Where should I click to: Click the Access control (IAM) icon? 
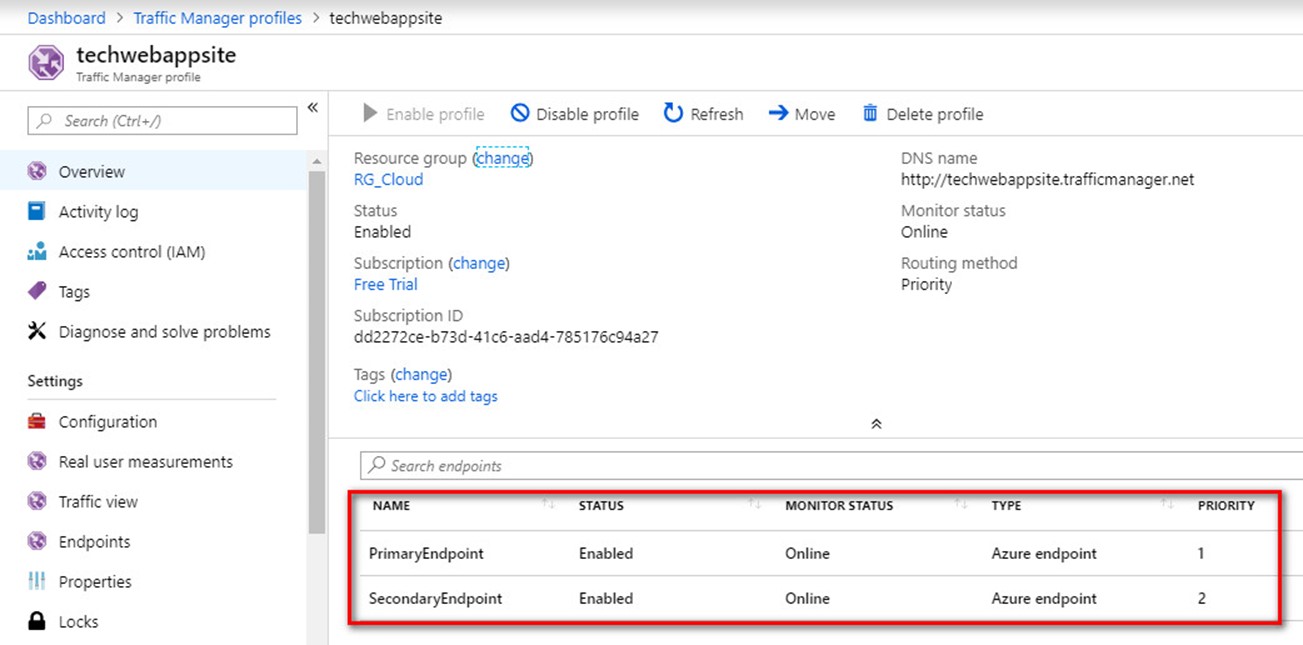(37, 251)
